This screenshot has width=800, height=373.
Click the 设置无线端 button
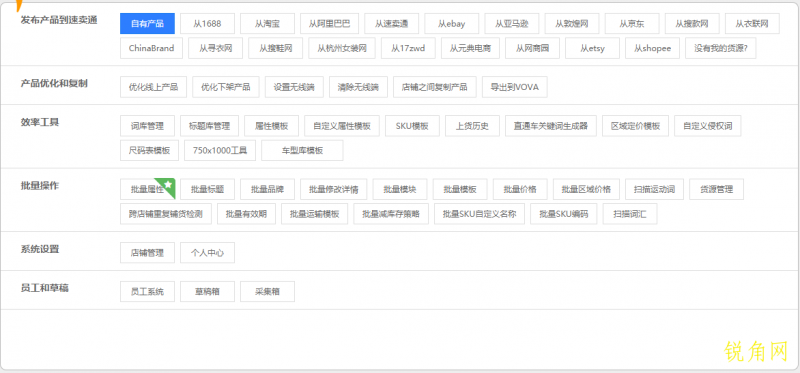click(x=294, y=87)
